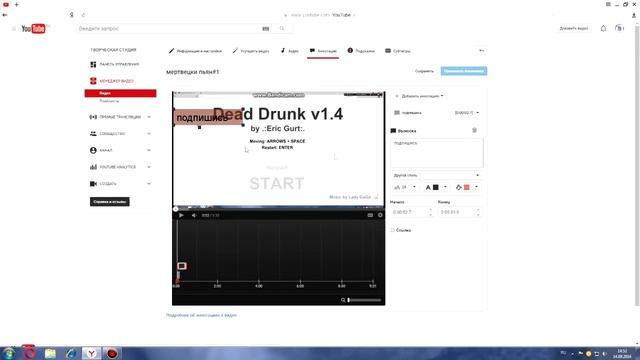Click the timeline zoom magnifier icon
The image size is (640, 360).
pos(343,300)
